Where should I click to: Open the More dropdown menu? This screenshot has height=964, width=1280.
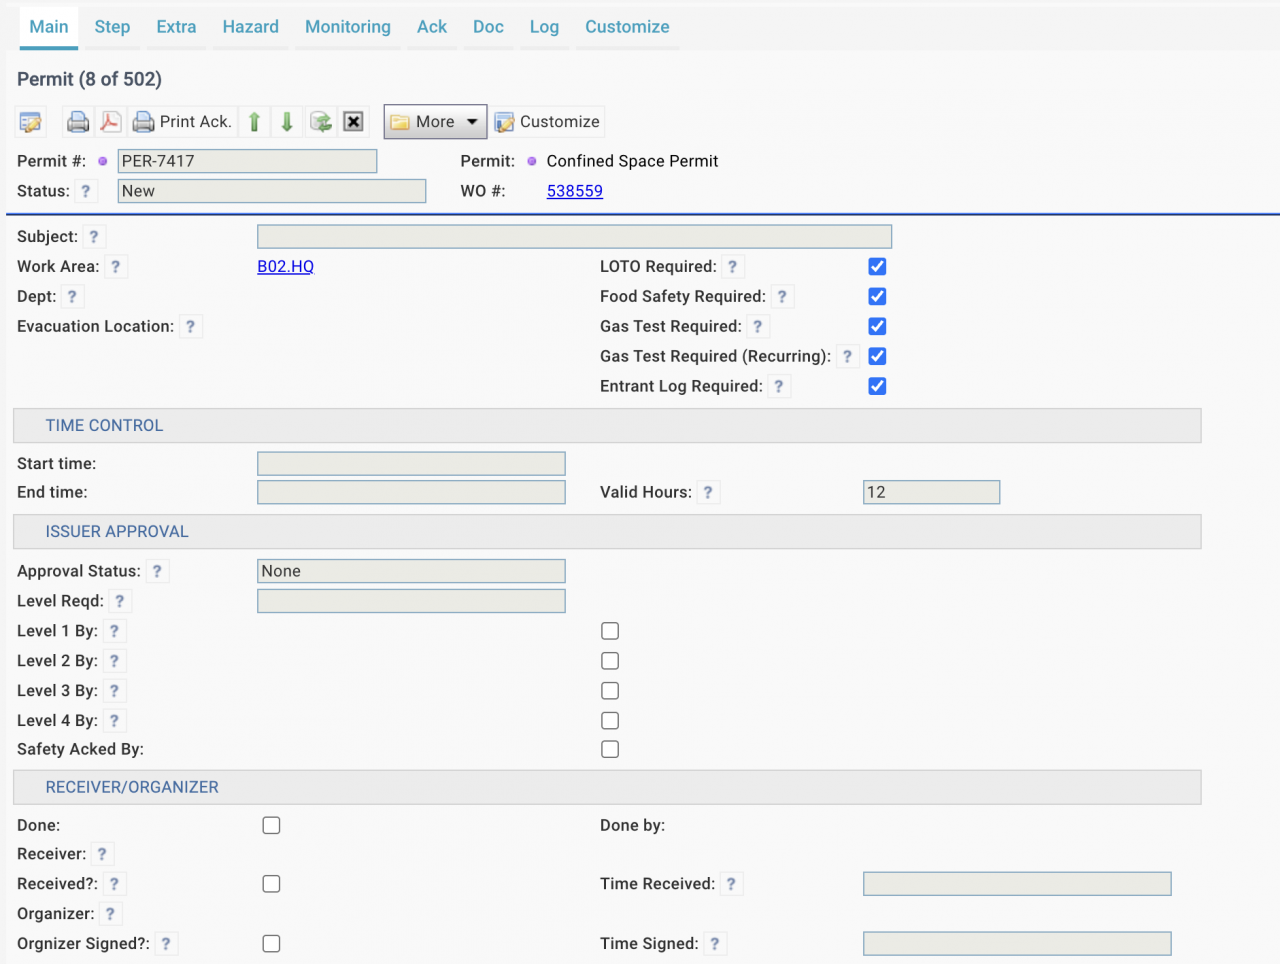tap(435, 122)
